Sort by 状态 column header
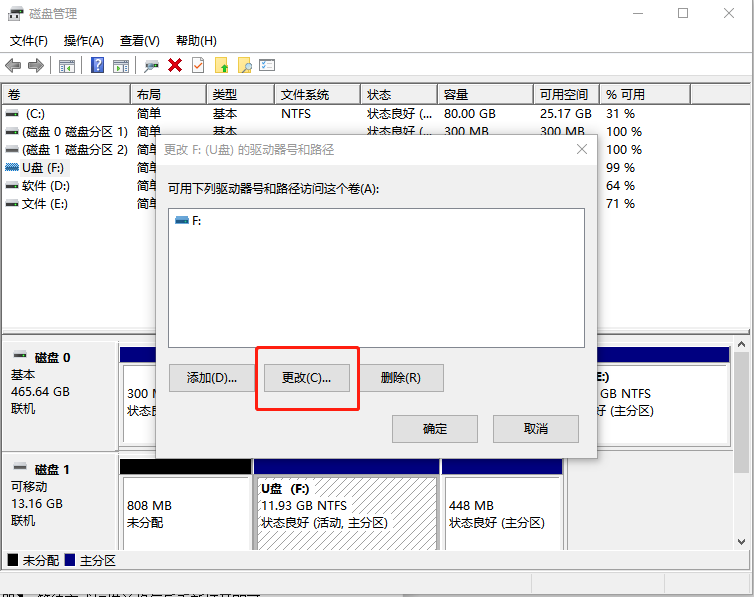This screenshot has height=597, width=754. coord(399,95)
